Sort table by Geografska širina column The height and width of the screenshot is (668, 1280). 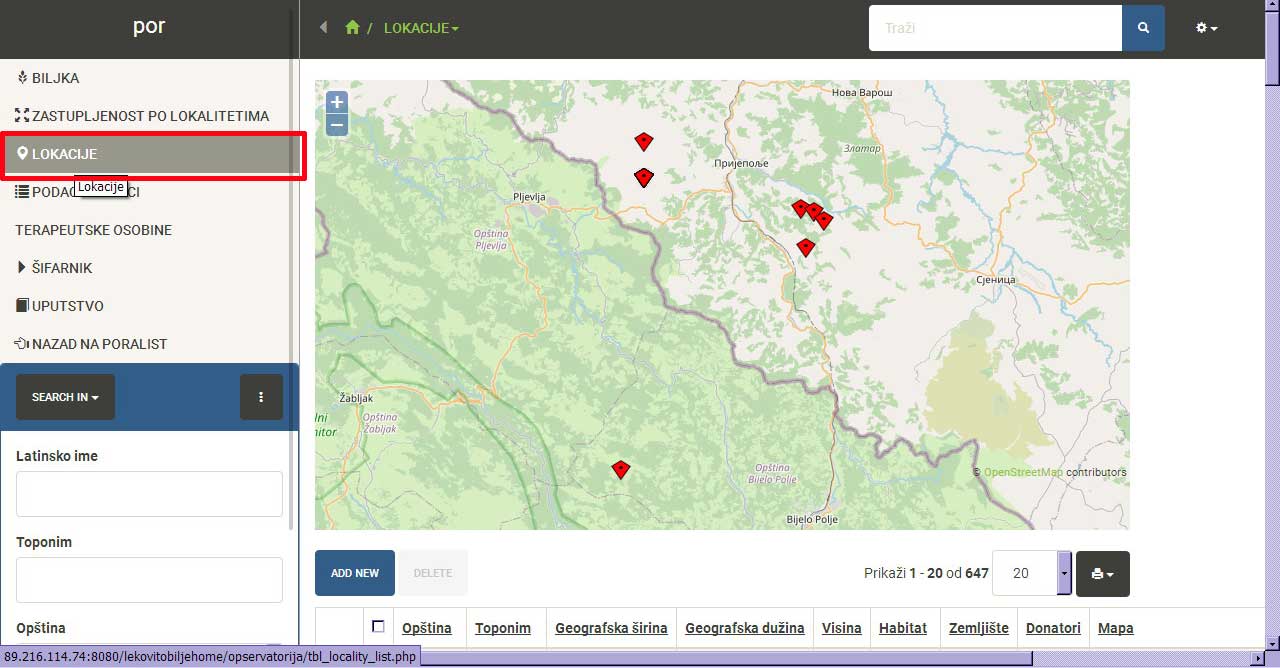(611, 628)
